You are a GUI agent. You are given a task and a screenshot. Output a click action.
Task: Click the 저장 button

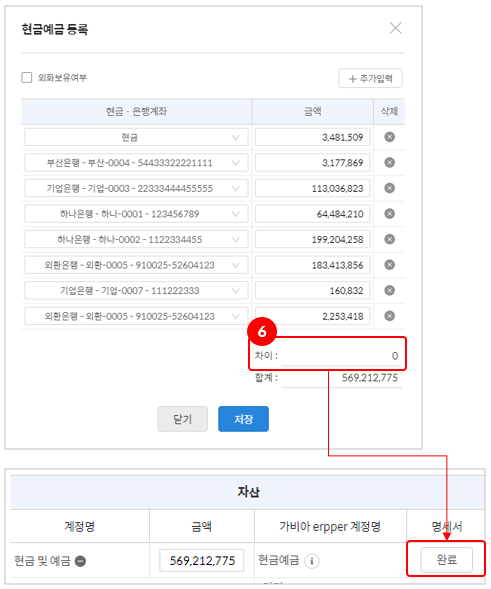point(243,419)
